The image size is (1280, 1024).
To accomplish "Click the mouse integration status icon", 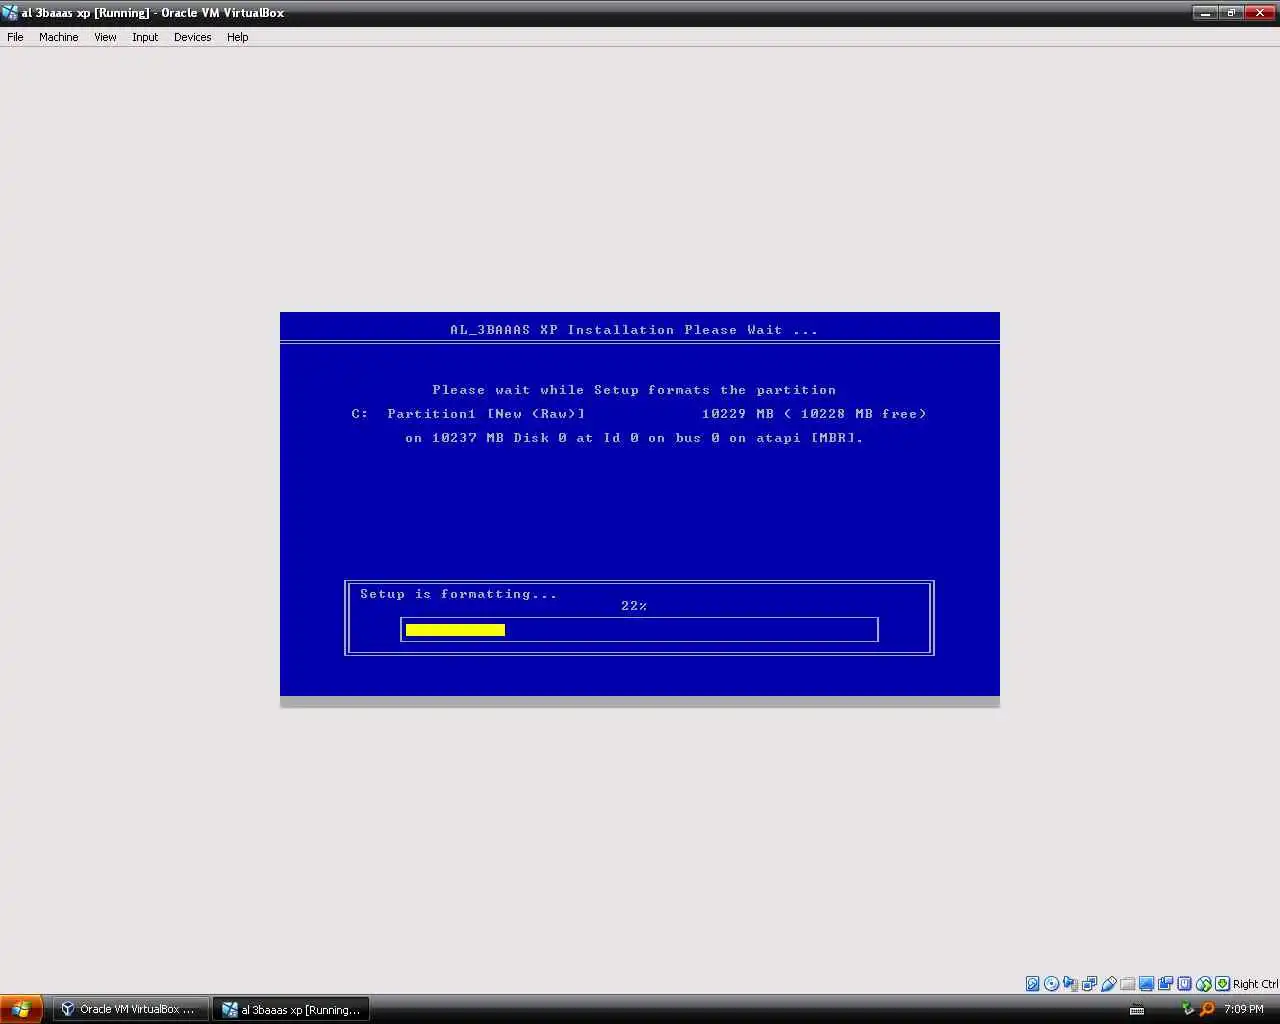I will 1184,984.
